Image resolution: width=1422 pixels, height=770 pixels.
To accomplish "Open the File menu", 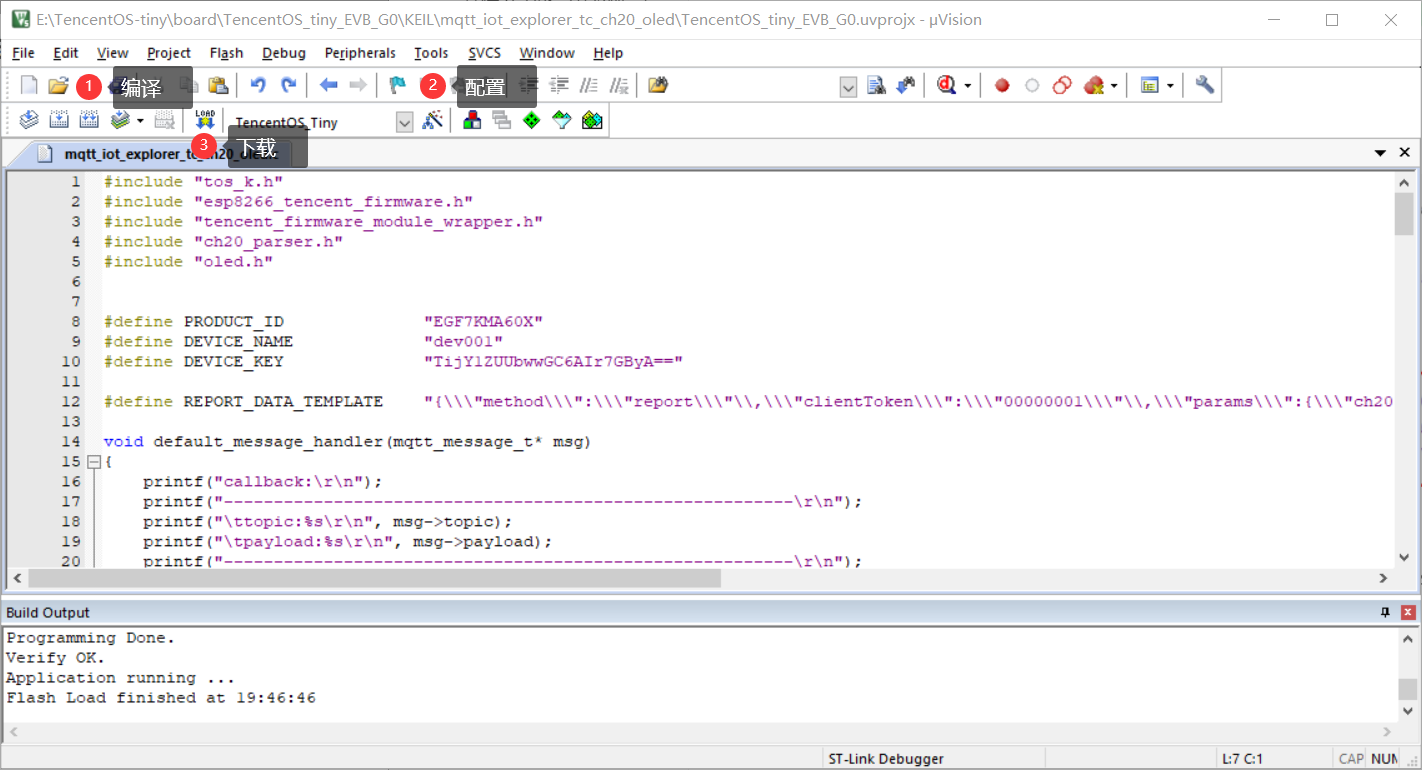I will pyautogui.click(x=23, y=53).
